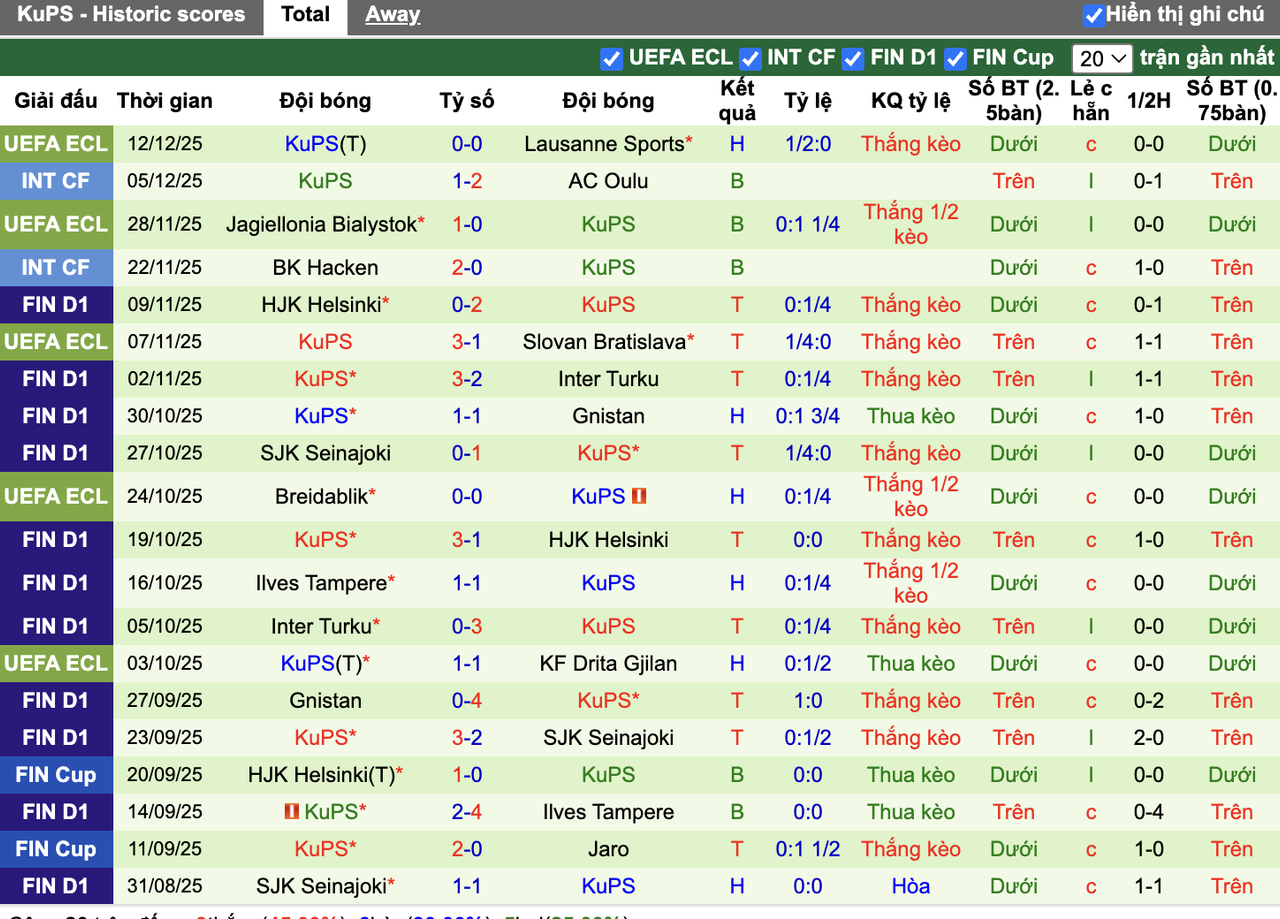Select the INT CF label dated 05/12/25
This screenshot has height=919, width=1280.
55,181
